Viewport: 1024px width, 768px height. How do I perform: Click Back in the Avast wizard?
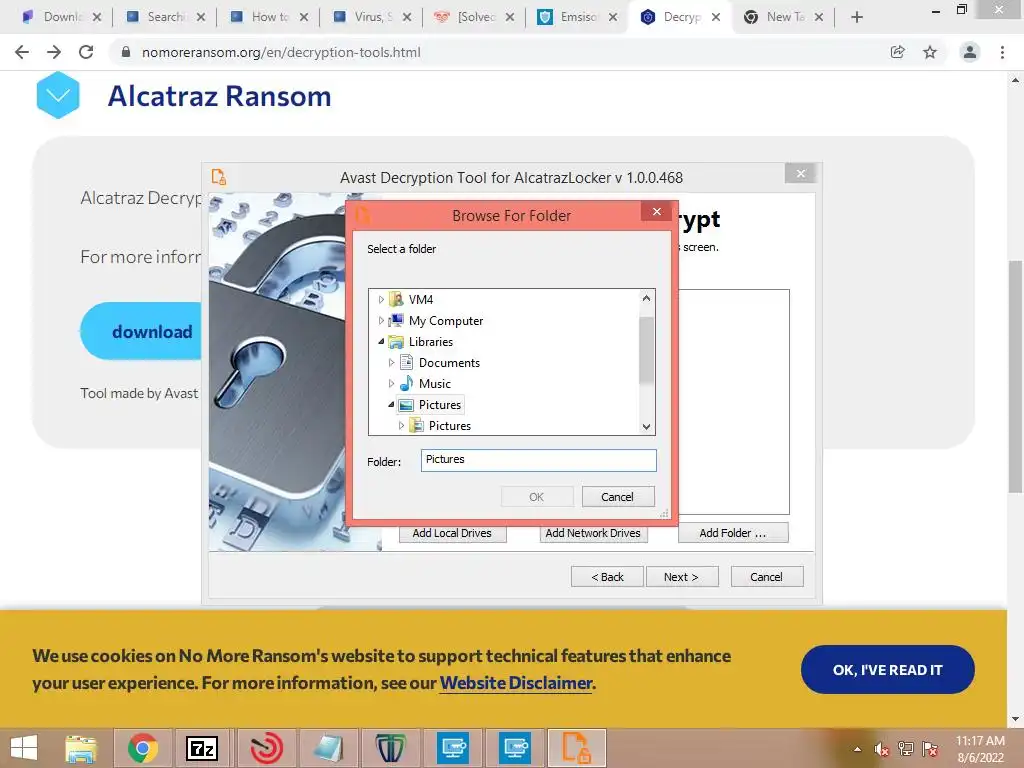(x=607, y=577)
